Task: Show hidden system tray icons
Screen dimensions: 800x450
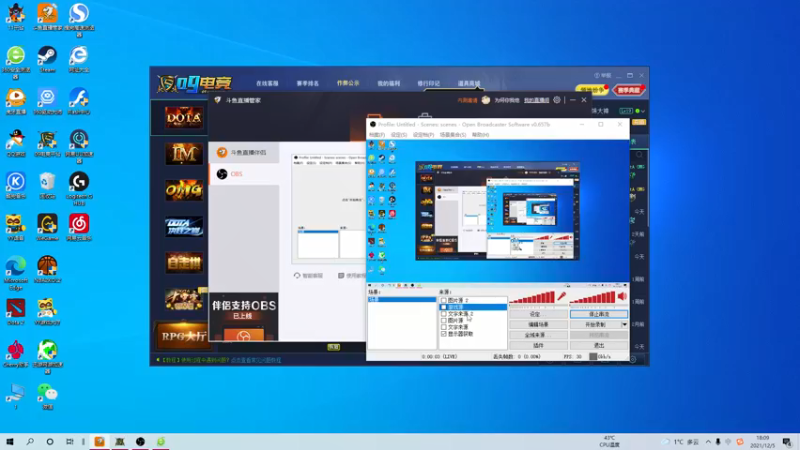Action: pos(708,442)
